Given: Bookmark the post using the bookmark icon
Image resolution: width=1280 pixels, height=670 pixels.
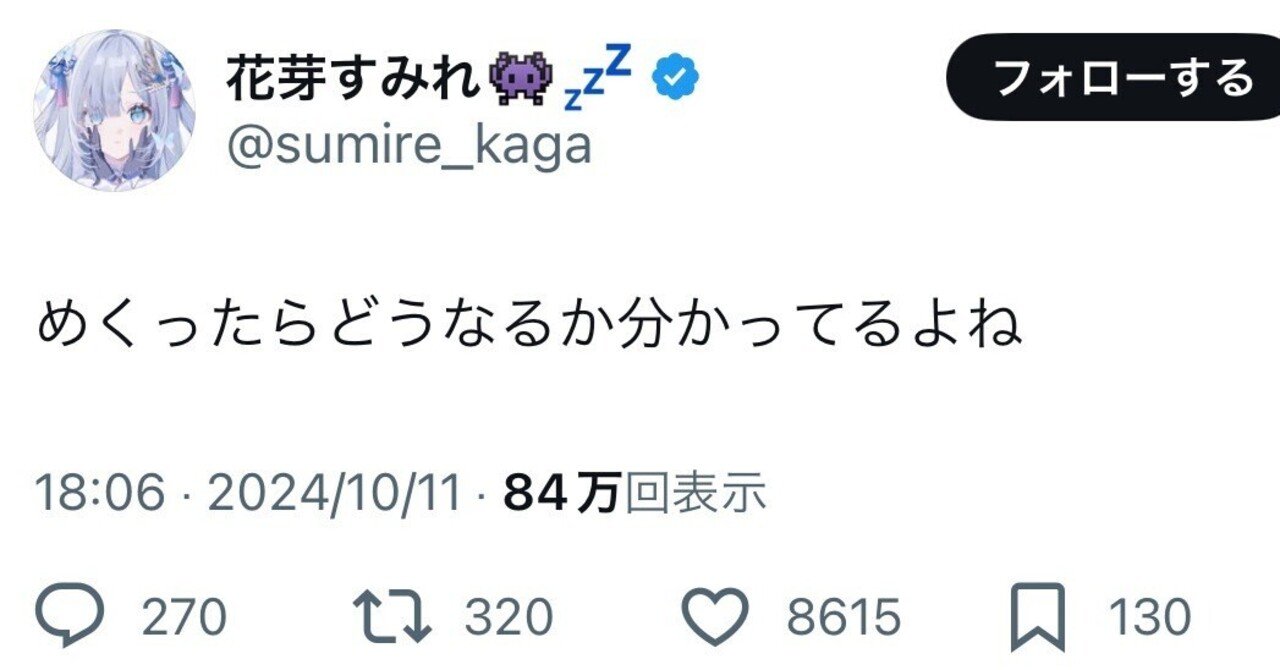Looking at the screenshot, I should (x=1040, y=608).
